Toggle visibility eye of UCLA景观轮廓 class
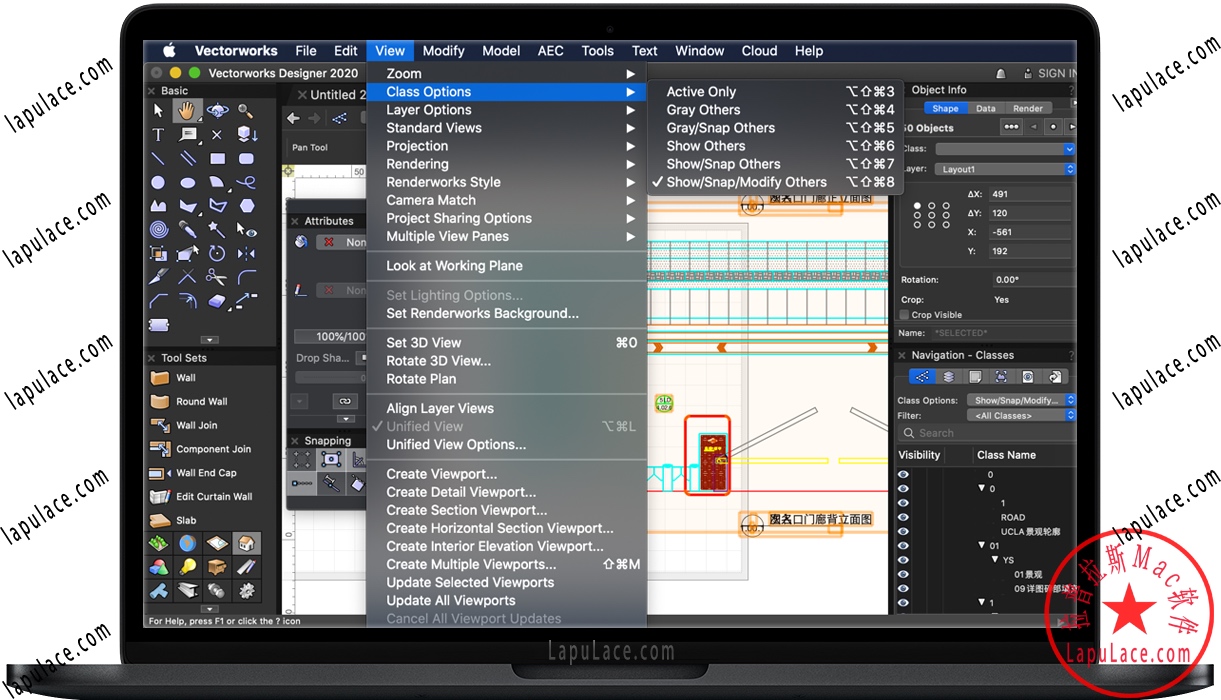1221x700 pixels. coord(904,532)
